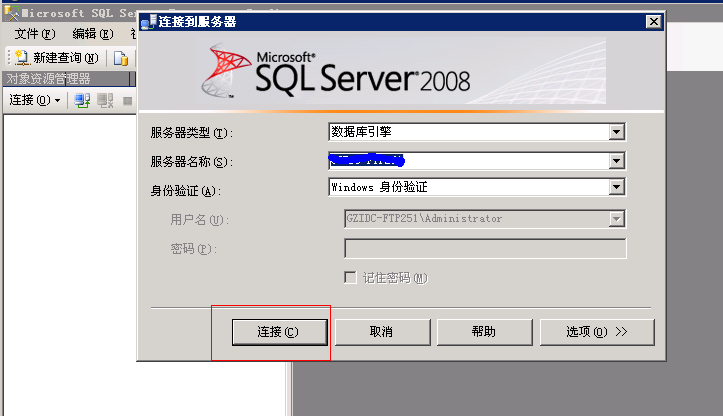Open 用户名 dropdown arrow
The width and height of the screenshot is (723, 416).
(x=616, y=219)
